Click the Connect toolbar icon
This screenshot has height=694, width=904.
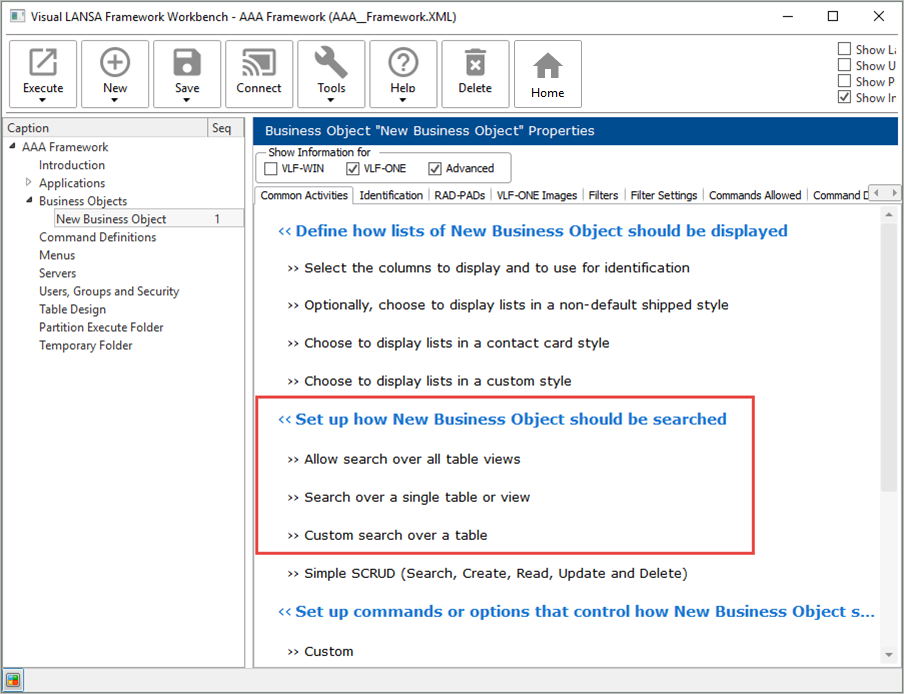pos(259,65)
